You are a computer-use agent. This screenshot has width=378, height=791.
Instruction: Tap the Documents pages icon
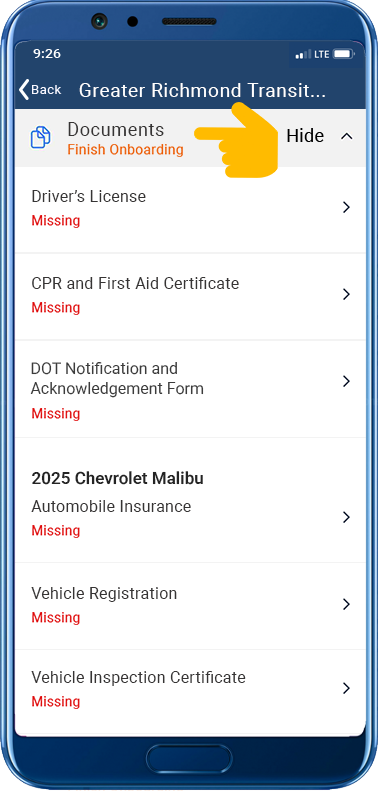40,137
